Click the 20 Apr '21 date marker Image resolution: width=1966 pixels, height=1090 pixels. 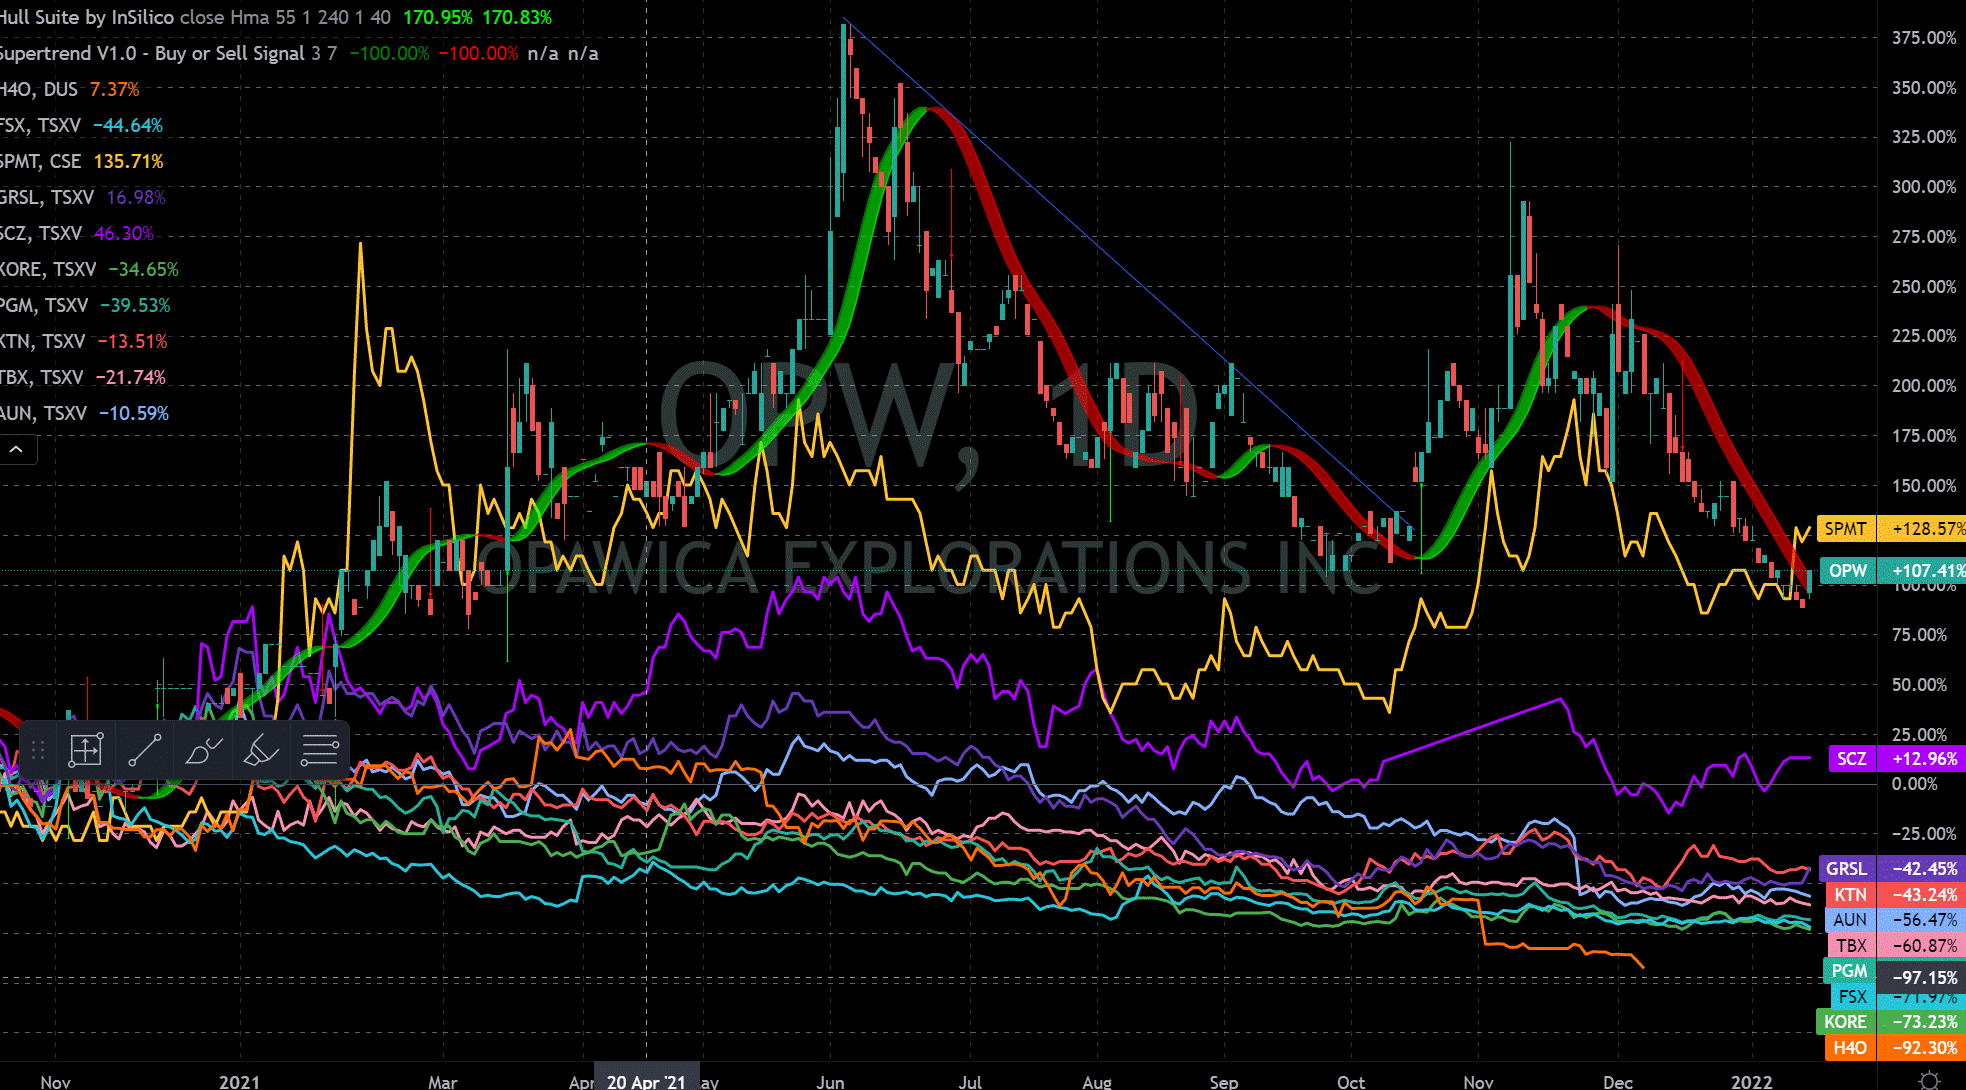tap(646, 1081)
